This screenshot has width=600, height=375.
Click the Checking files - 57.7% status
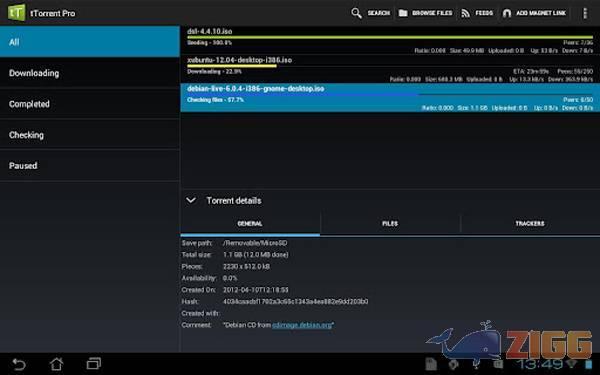[x=215, y=100]
